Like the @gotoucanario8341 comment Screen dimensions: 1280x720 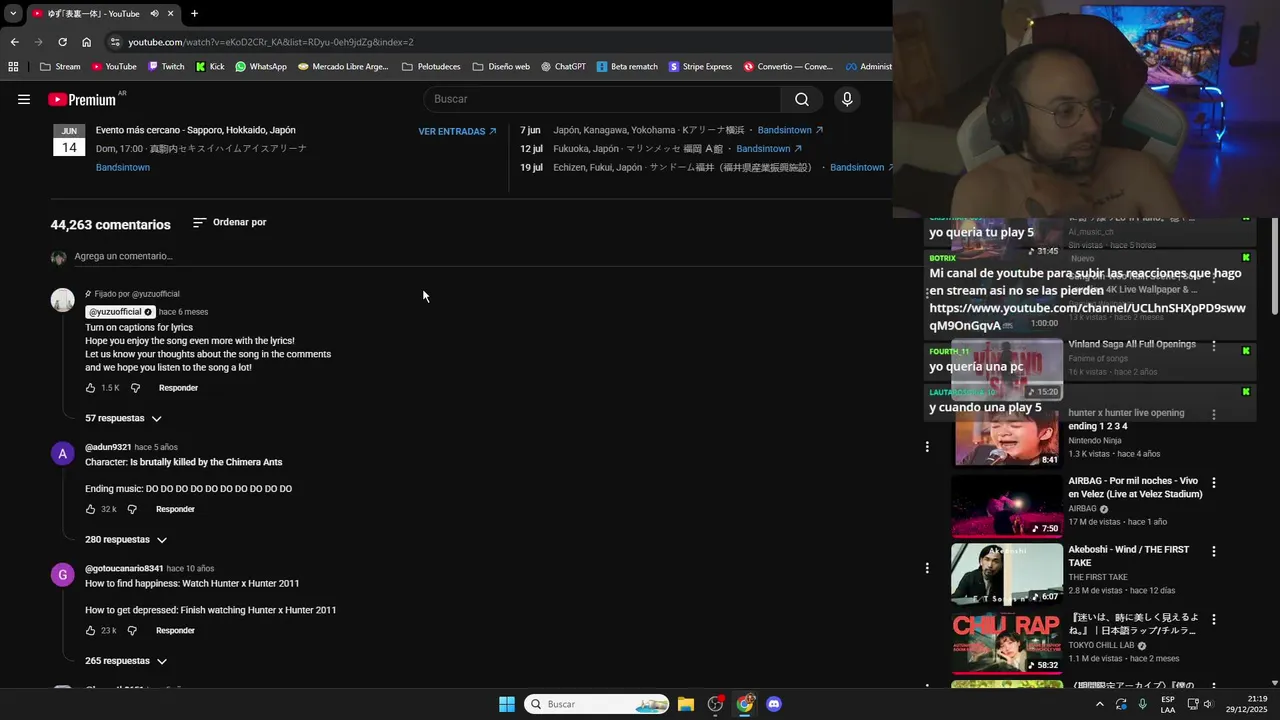pos(90,630)
